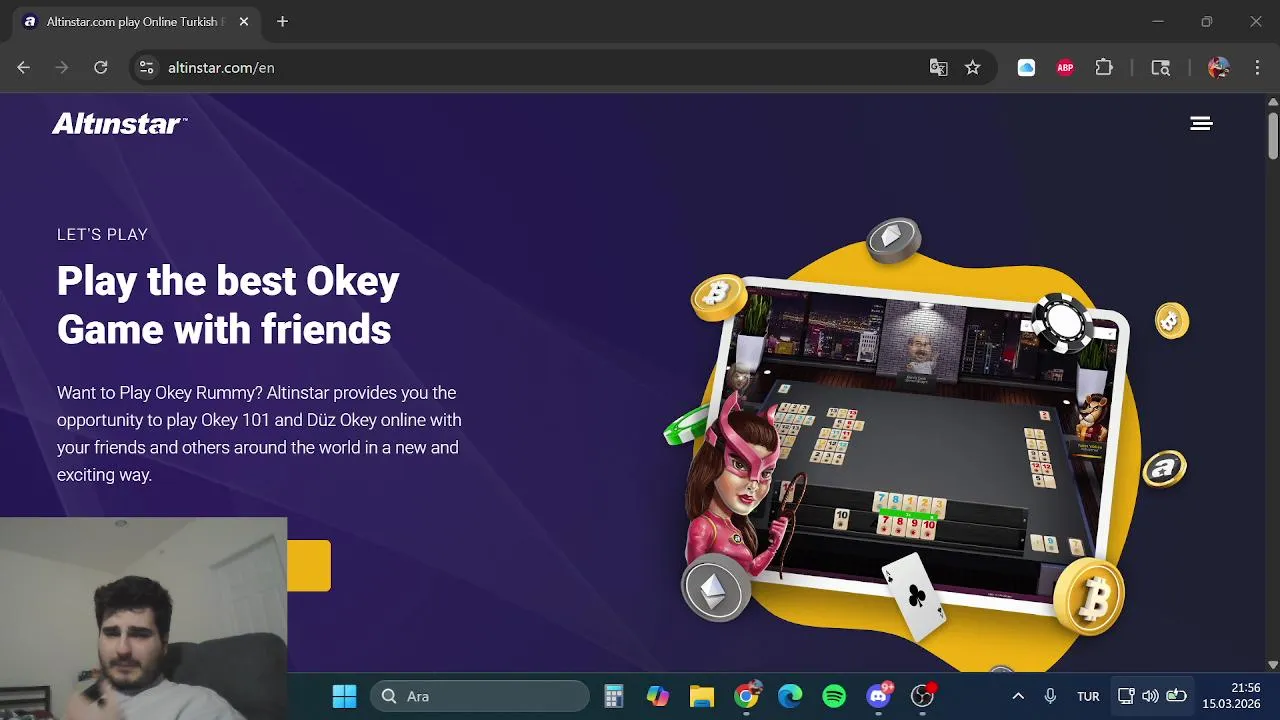Open Calculator from the taskbar
1280x720 pixels.
pyautogui.click(x=614, y=696)
